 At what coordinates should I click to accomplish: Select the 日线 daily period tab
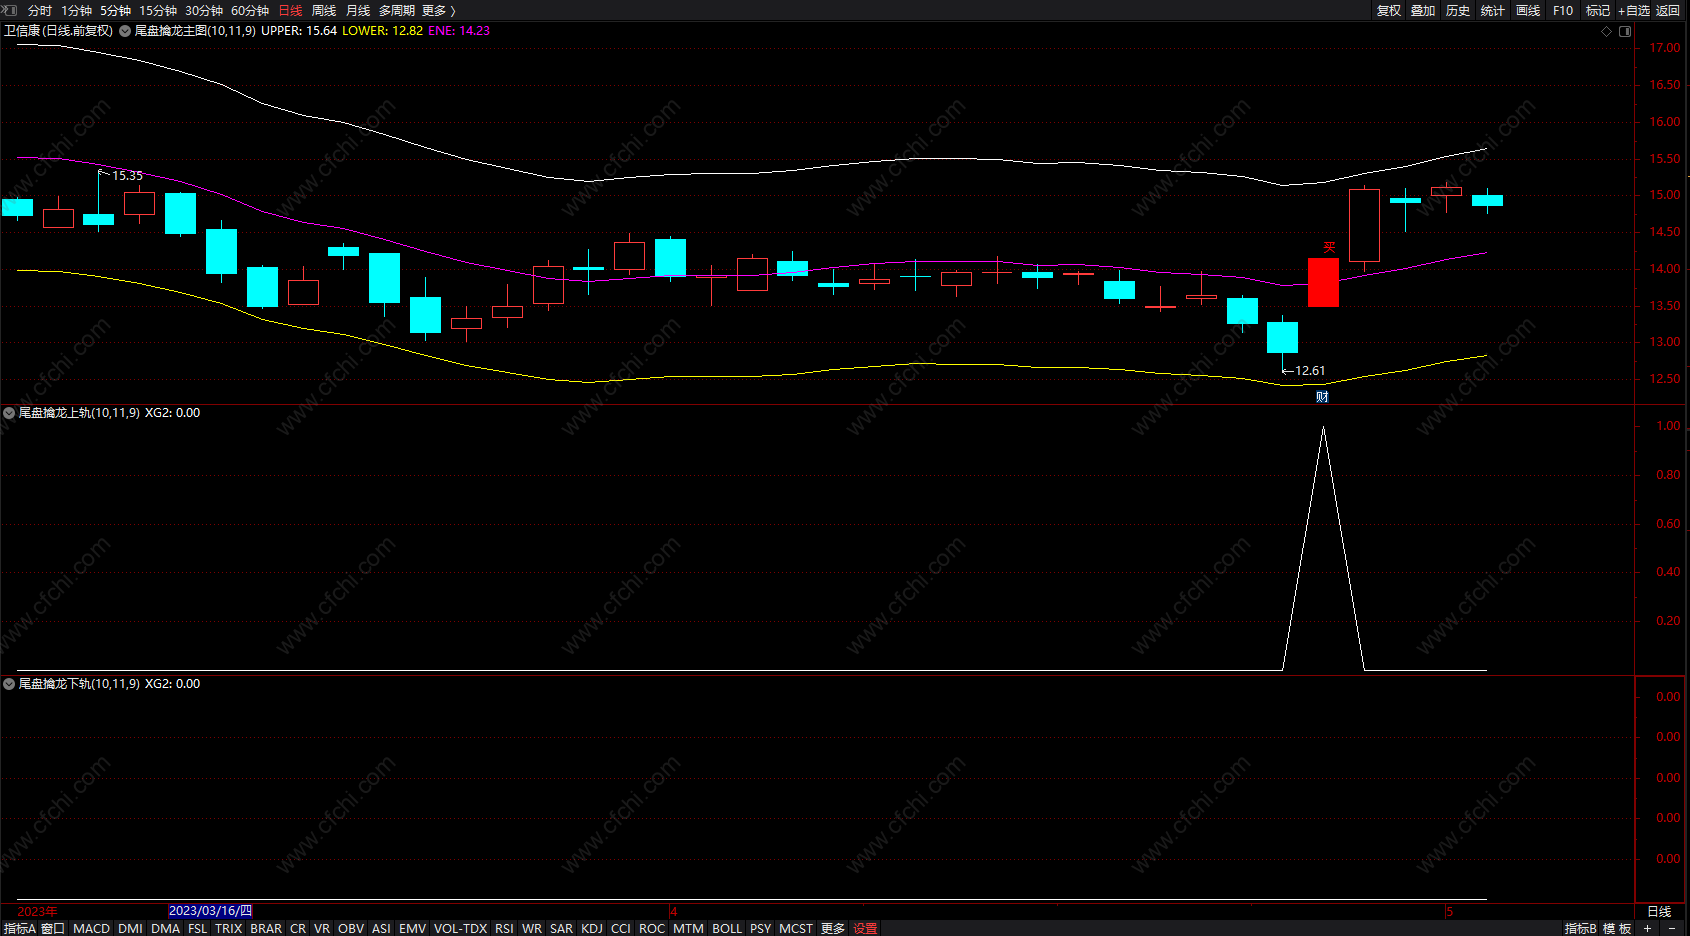291,11
